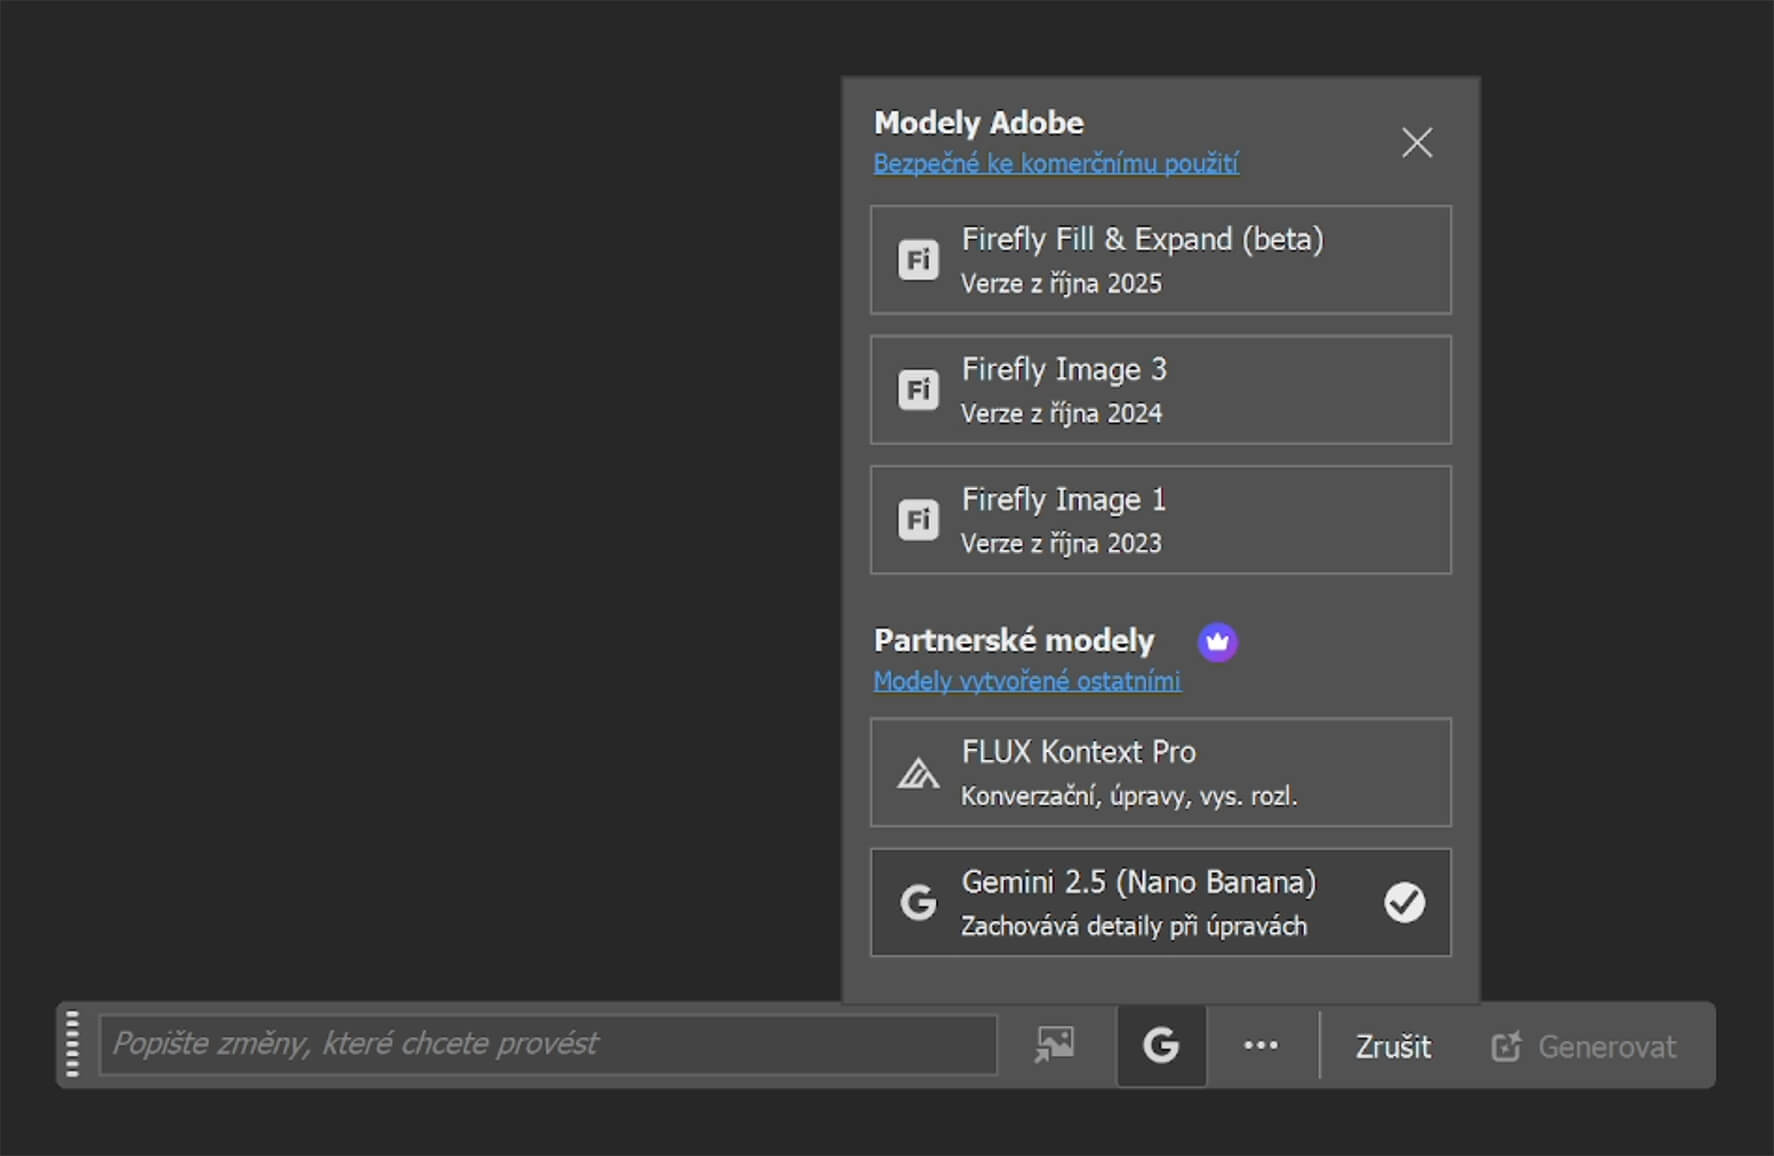Click the Google logo beside Gemini 2.5
This screenshot has height=1156, width=1774.
918,902
